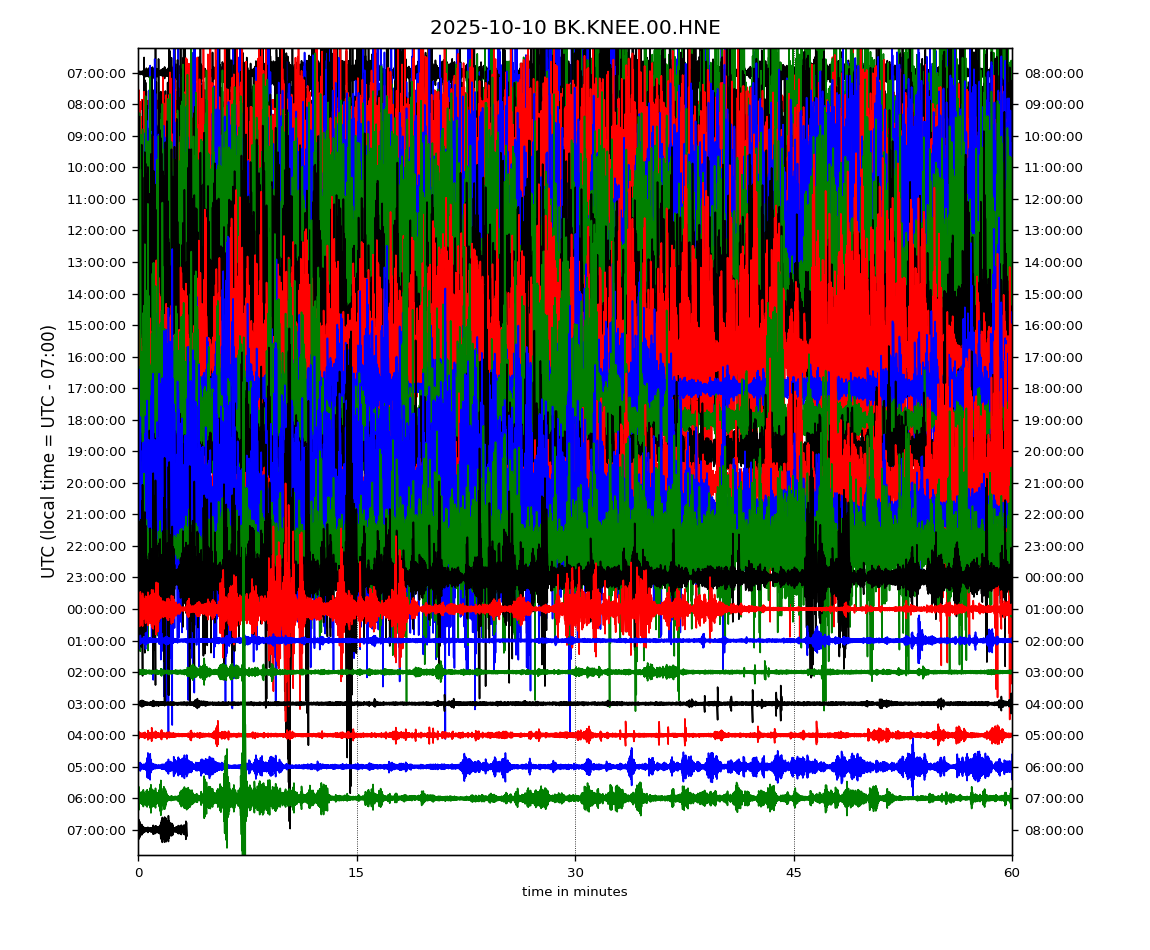The image size is (1150, 950).
Task: Select the 30 minute tick label
Action: pyautogui.click(x=575, y=873)
